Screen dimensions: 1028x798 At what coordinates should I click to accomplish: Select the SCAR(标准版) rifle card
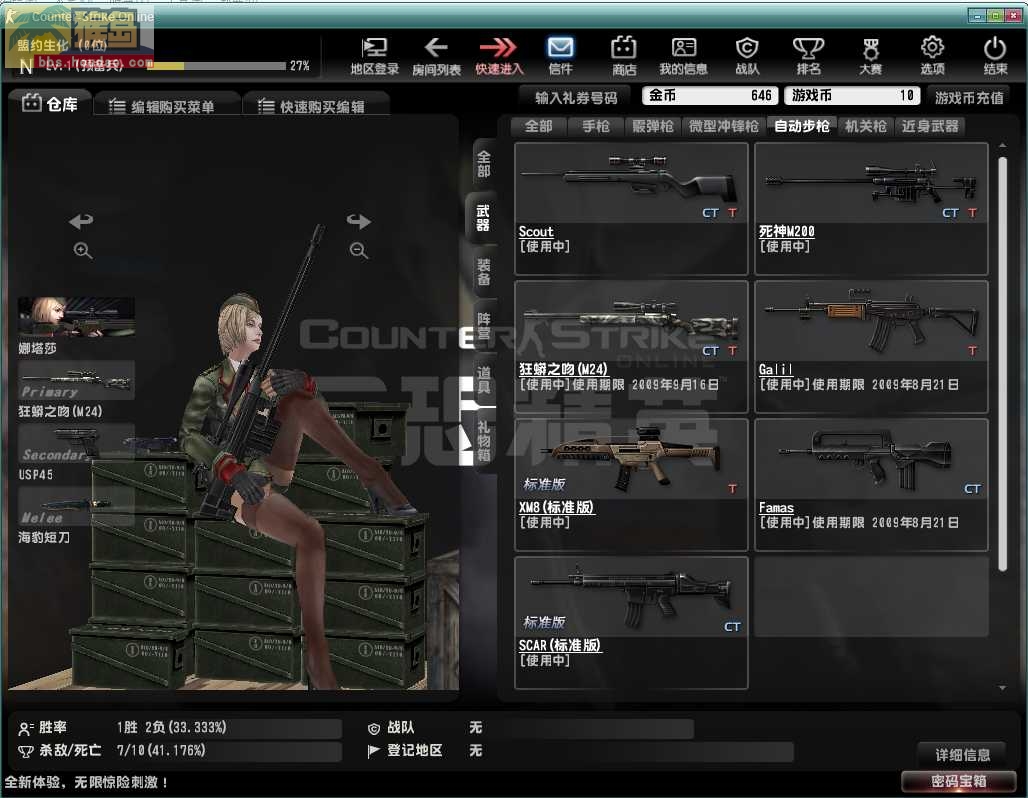click(631, 623)
